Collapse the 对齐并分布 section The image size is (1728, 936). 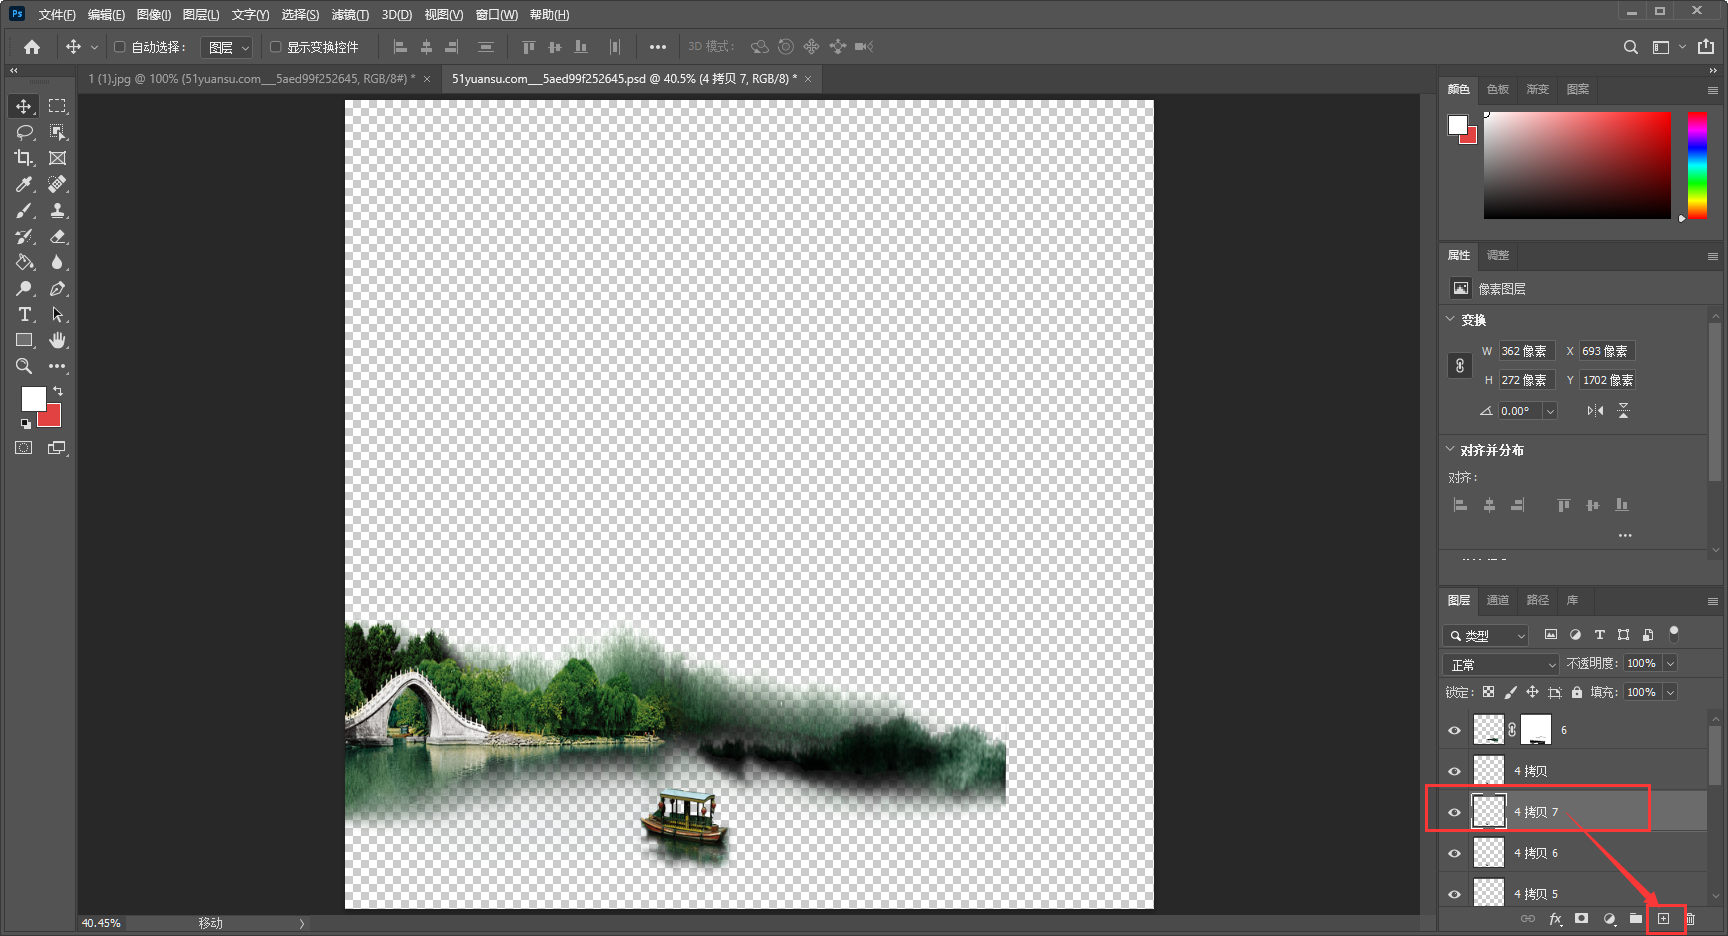[1450, 449]
